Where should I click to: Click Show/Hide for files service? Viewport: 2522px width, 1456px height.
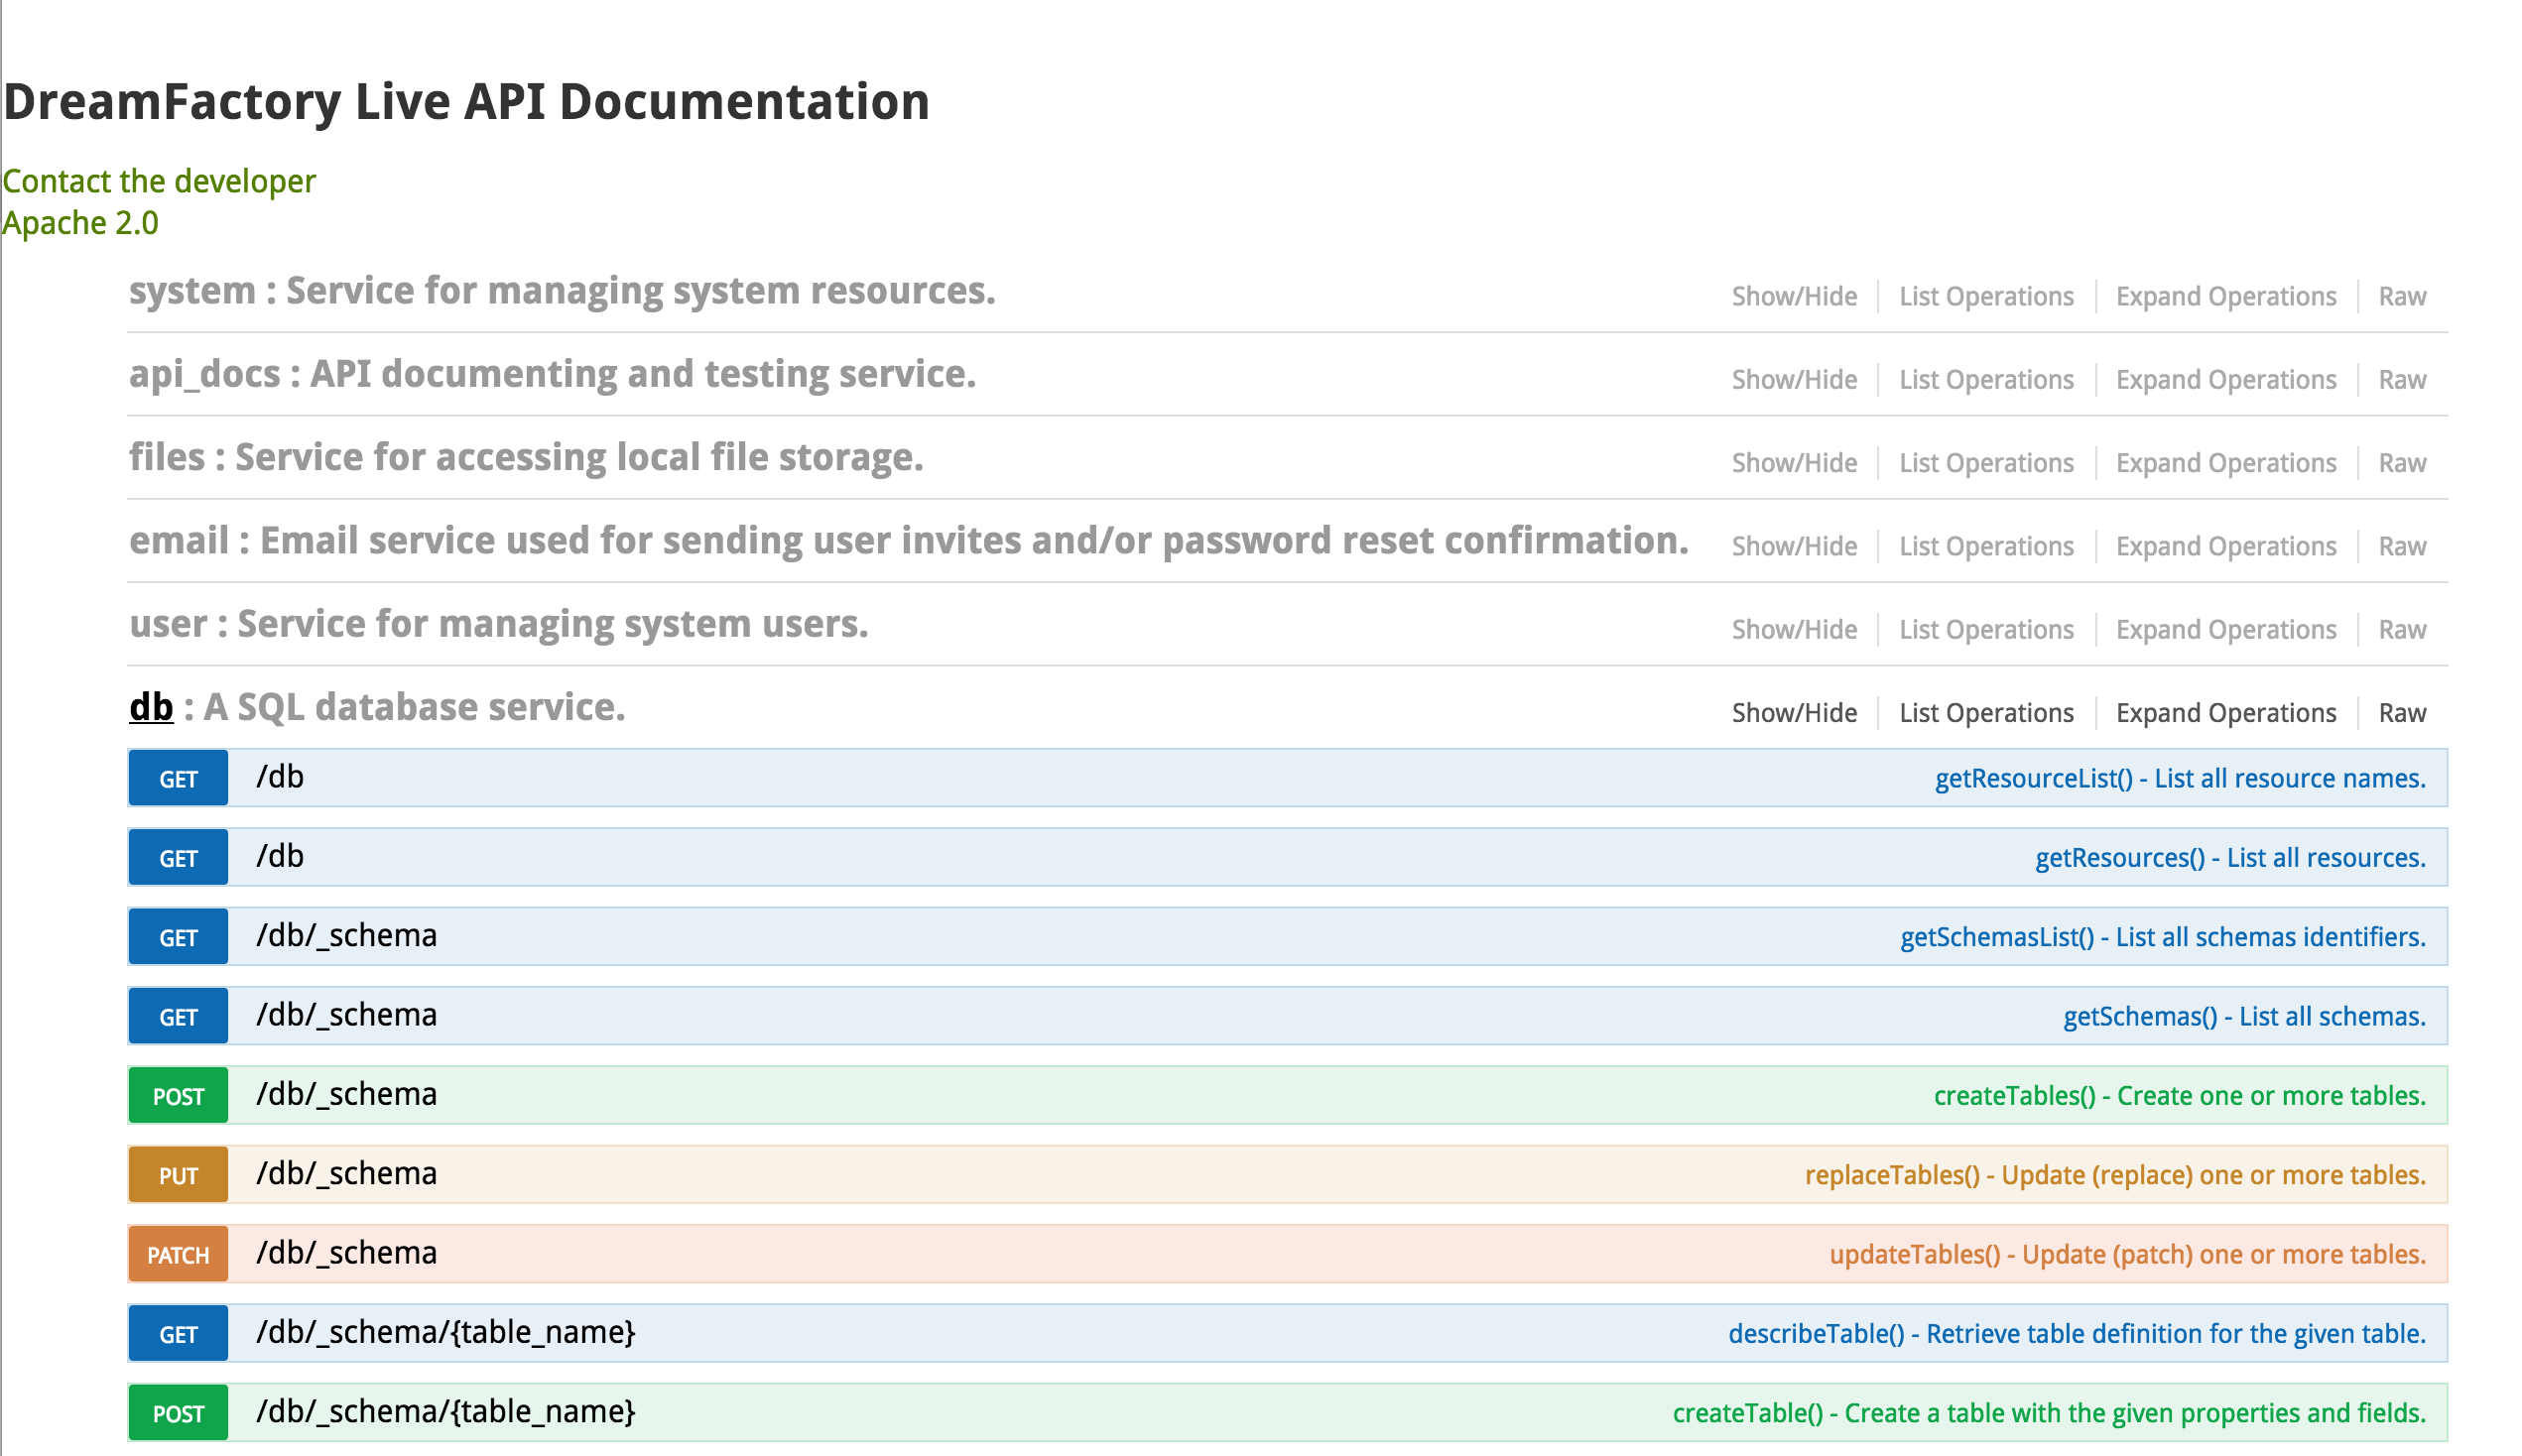[x=1794, y=463]
